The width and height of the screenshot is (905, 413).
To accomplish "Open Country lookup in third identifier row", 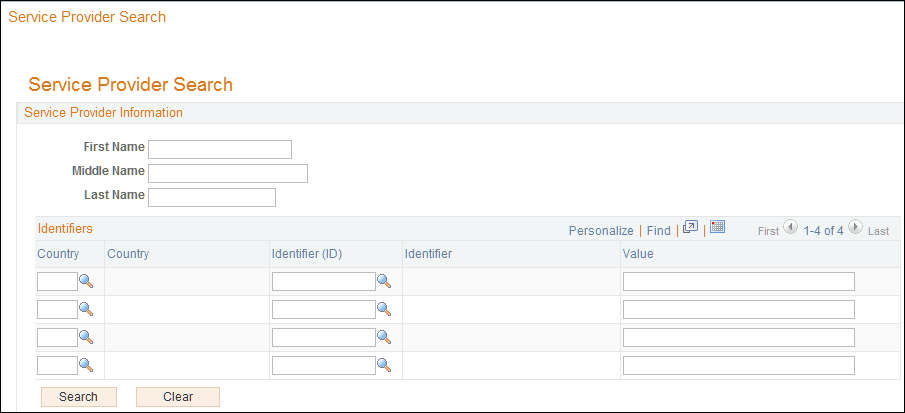I will (x=86, y=337).
